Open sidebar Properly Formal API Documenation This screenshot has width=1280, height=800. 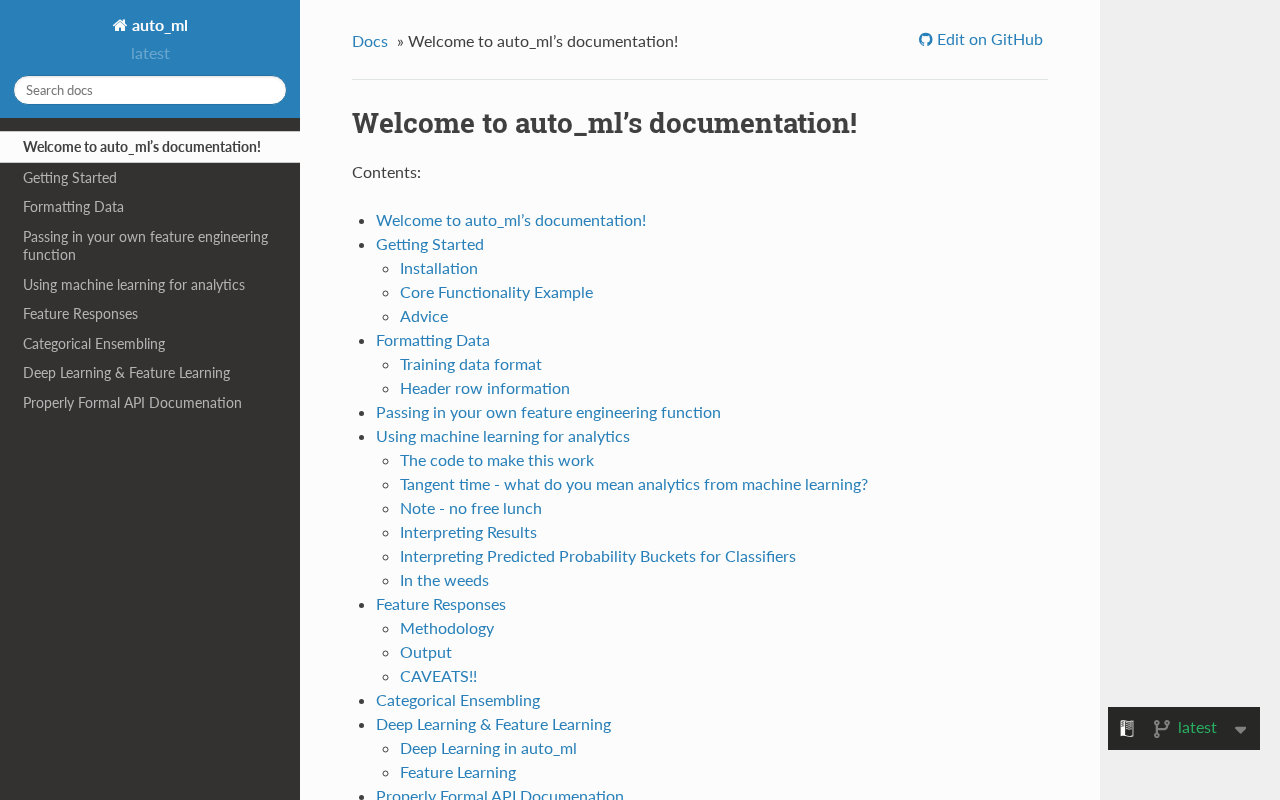150,403
